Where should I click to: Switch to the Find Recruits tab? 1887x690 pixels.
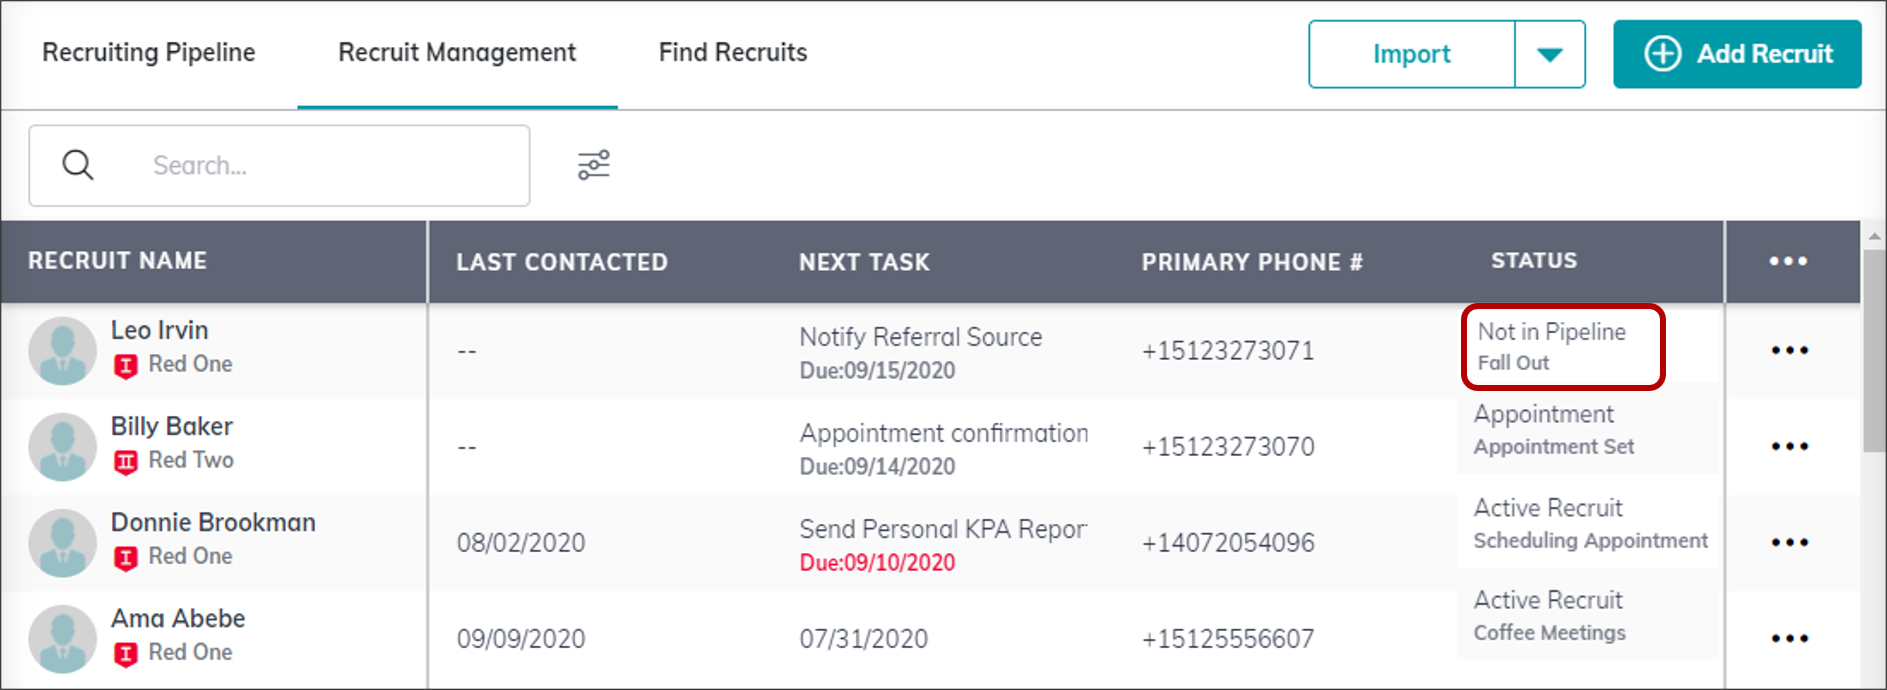coord(733,52)
